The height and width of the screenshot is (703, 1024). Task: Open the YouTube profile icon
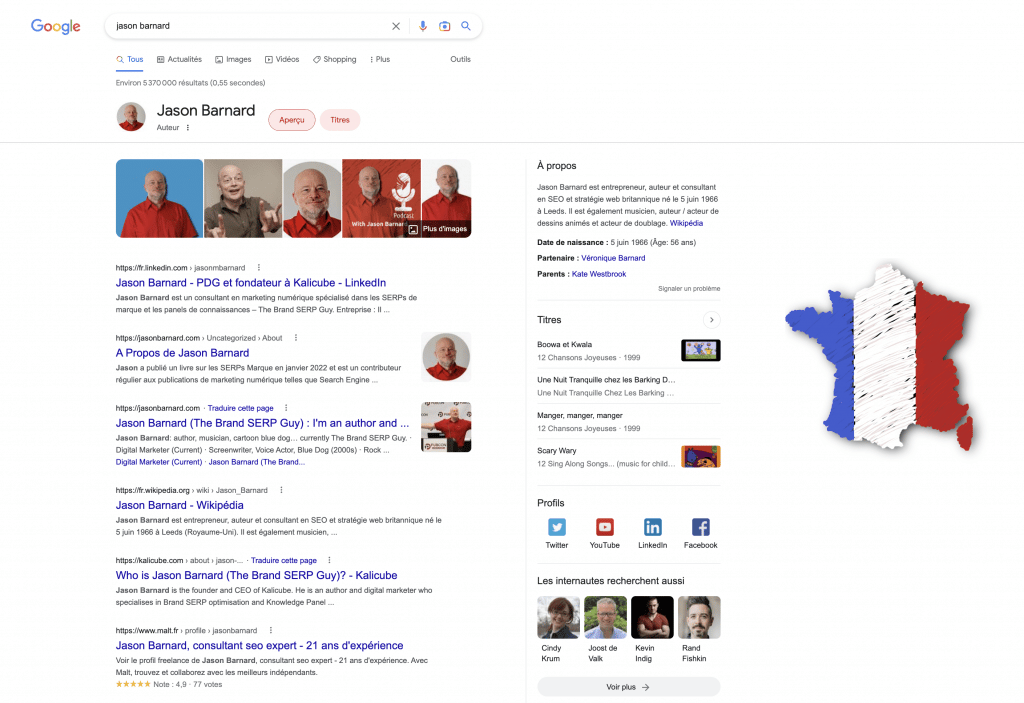pyautogui.click(x=605, y=527)
